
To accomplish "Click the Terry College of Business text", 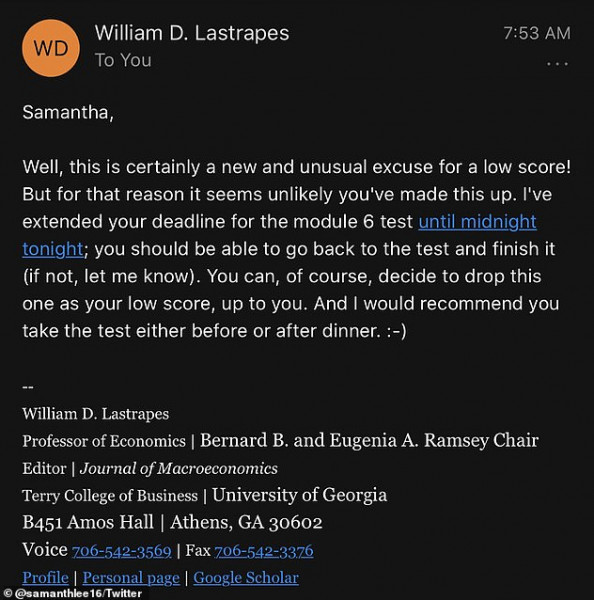I will [110, 496].
